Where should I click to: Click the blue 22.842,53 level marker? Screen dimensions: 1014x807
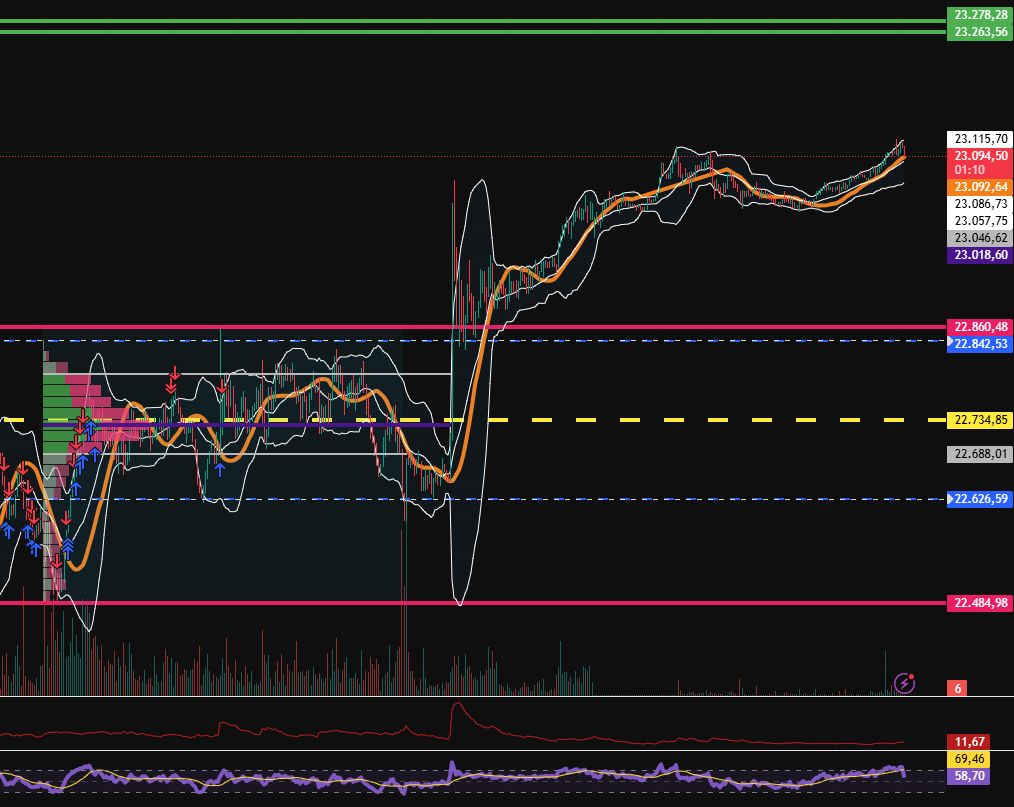point(979,344)
